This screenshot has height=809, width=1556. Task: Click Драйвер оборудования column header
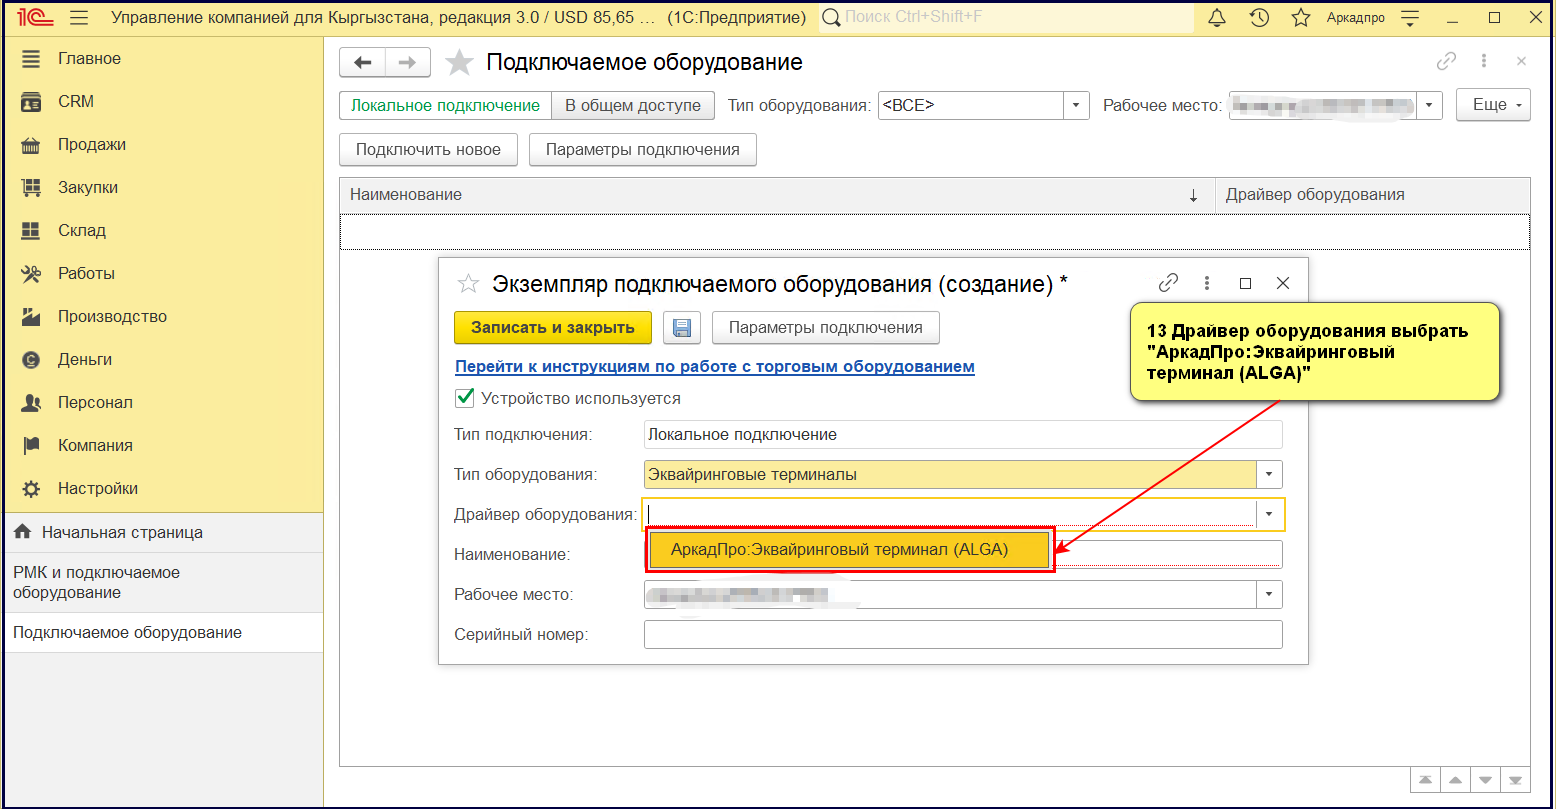pos(1372,195)
